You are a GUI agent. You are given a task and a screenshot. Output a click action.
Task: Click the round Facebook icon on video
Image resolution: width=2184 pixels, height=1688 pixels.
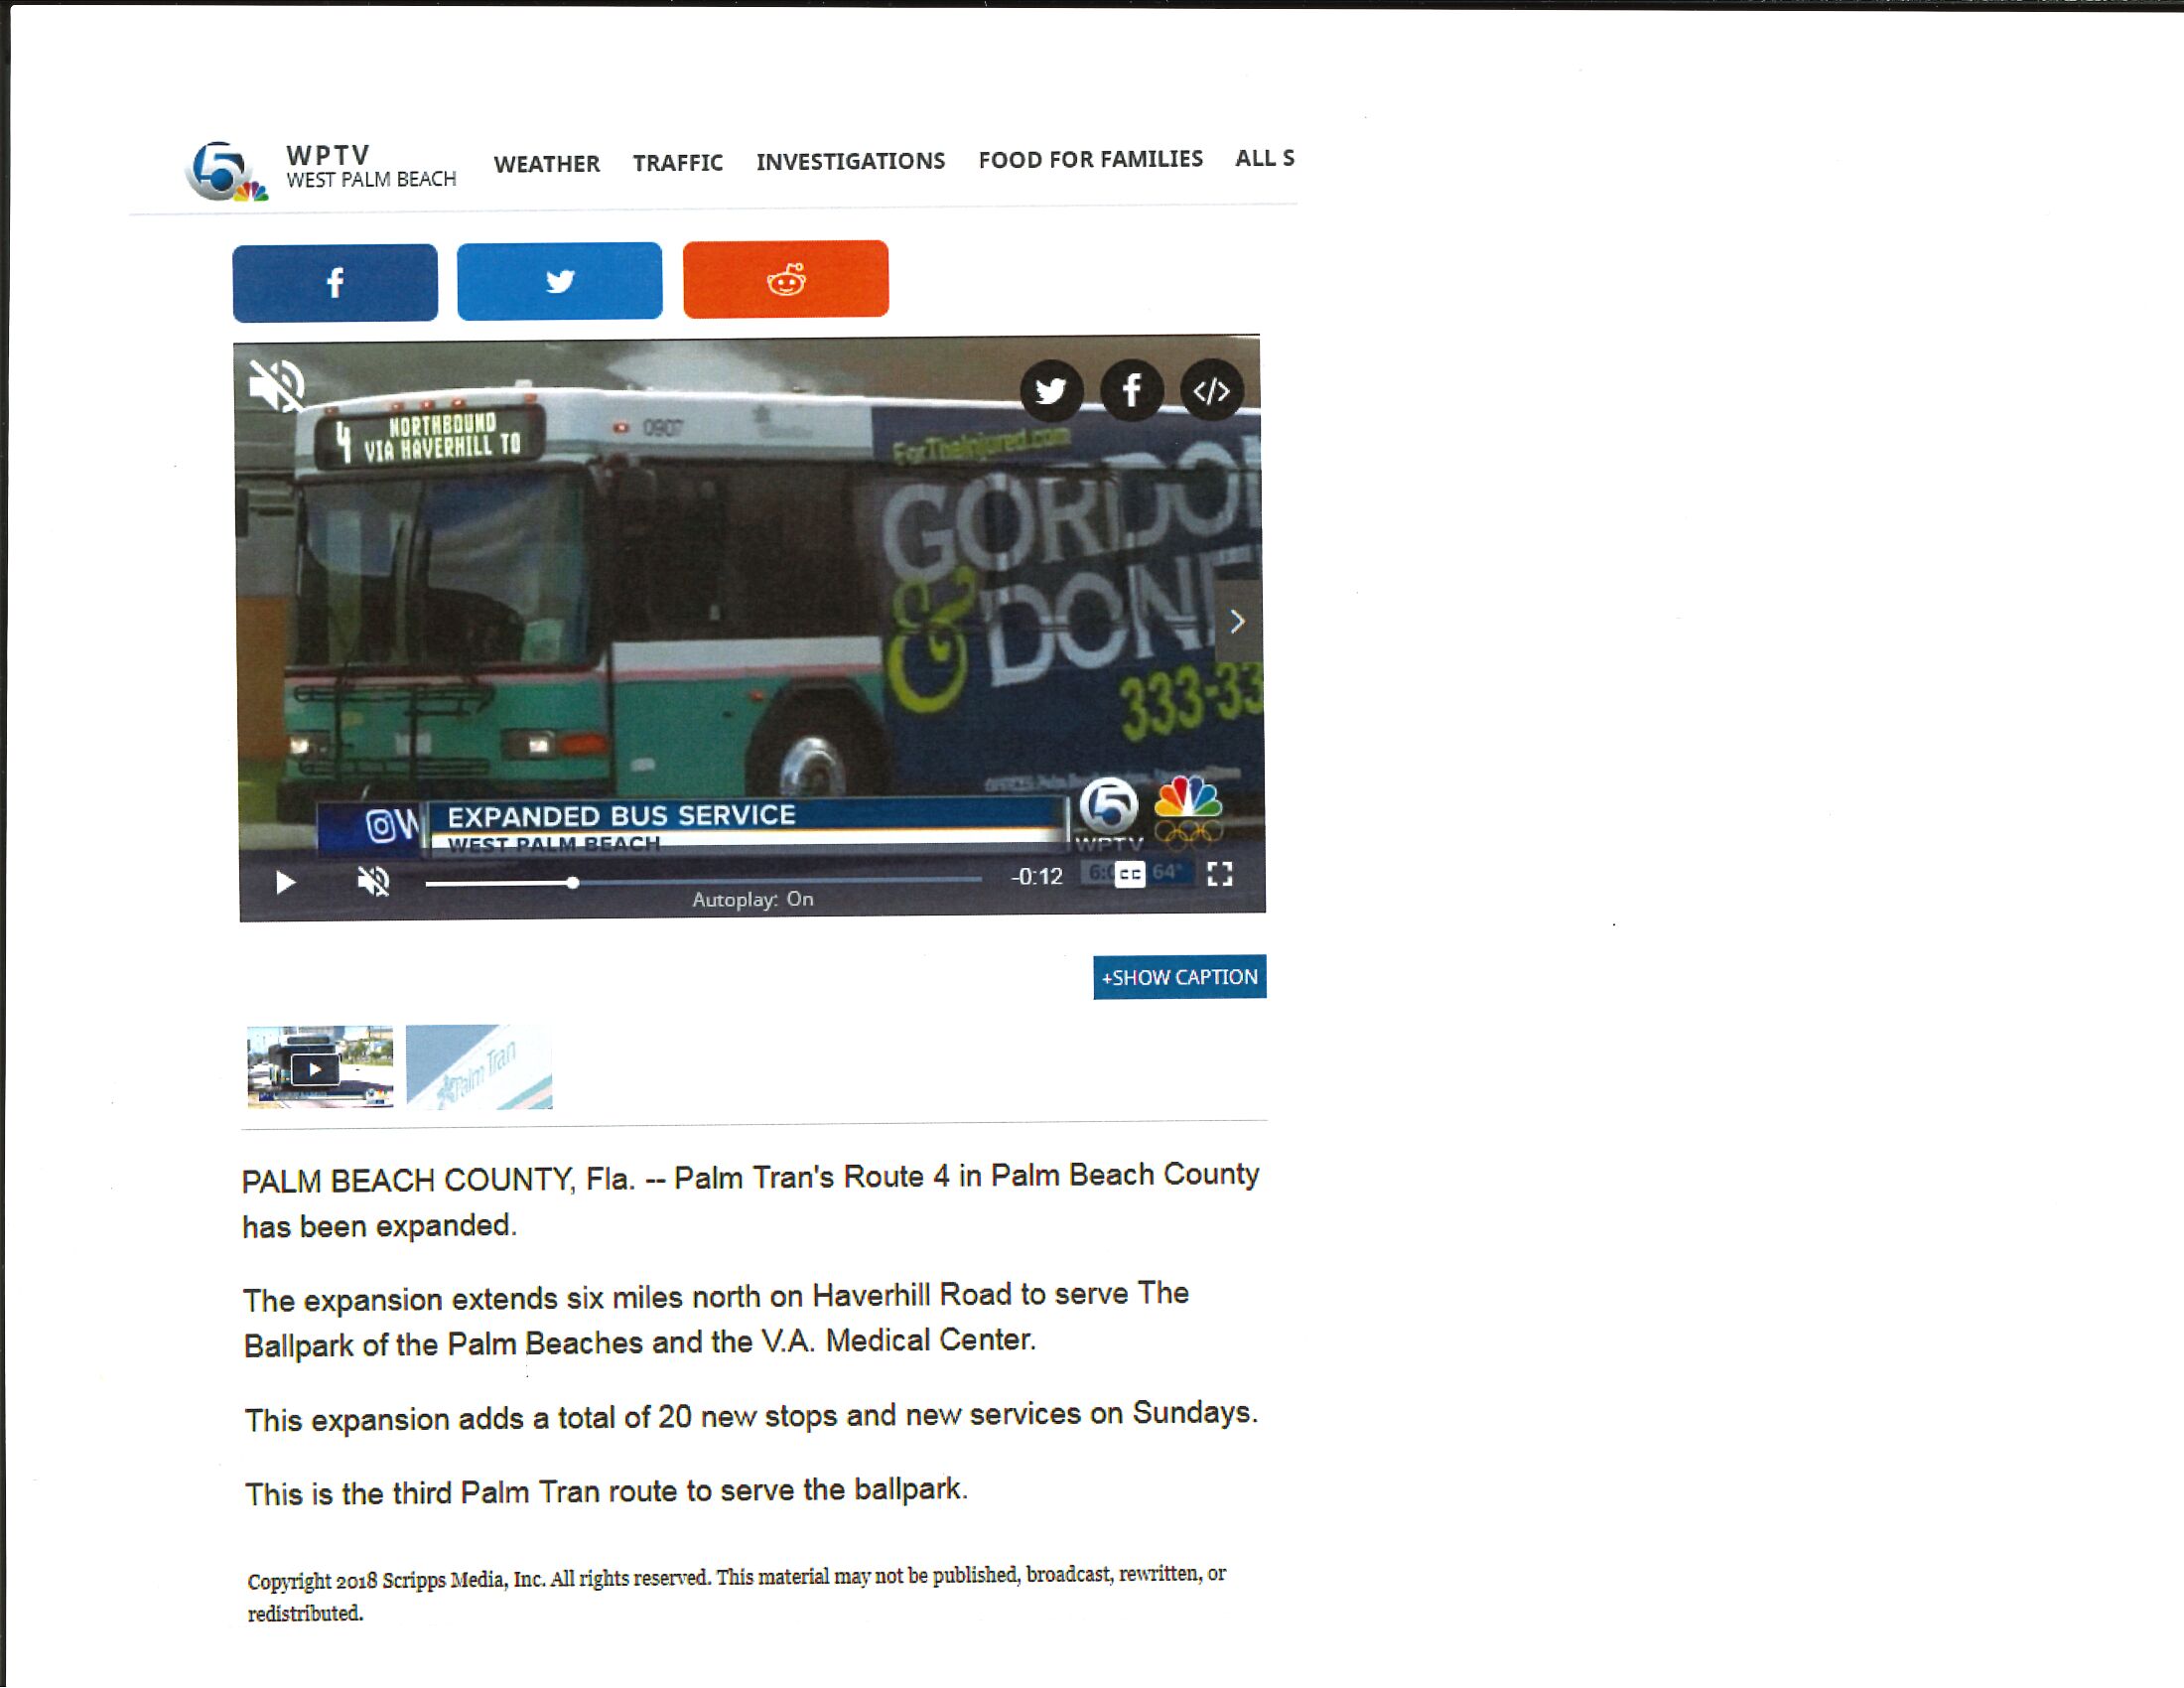coord(1131,389)
